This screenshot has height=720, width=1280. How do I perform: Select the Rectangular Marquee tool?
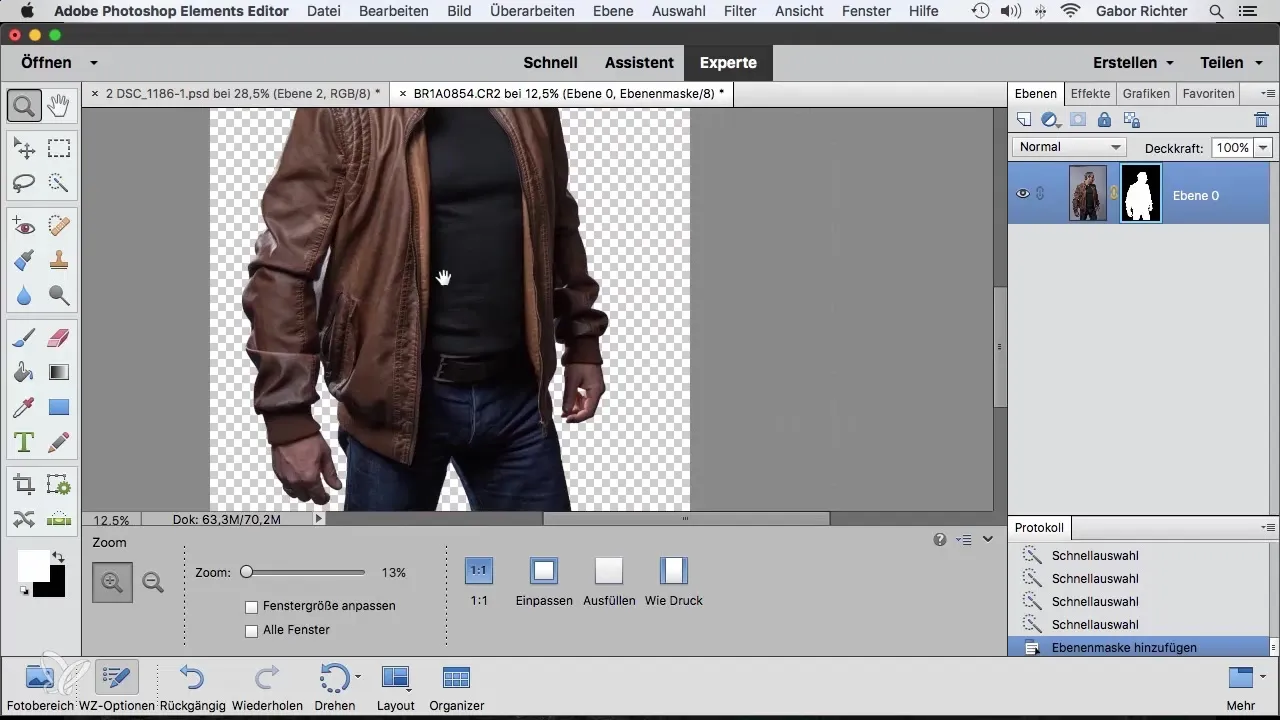(x=59, y=149)
